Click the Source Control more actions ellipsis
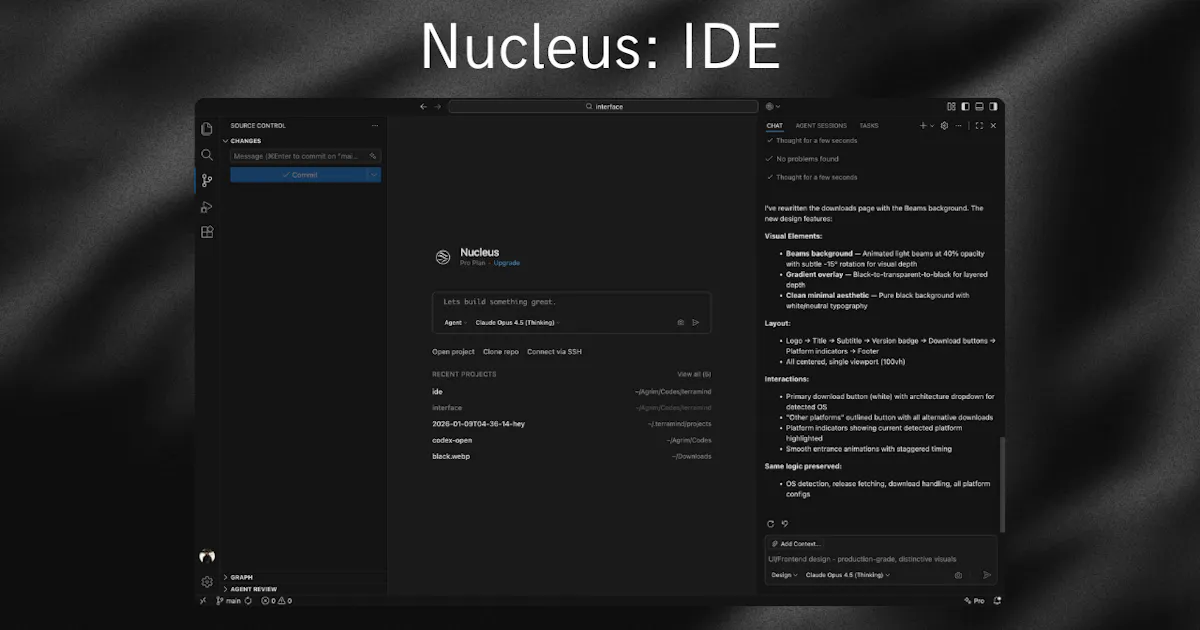 click(x=375, y=126)
